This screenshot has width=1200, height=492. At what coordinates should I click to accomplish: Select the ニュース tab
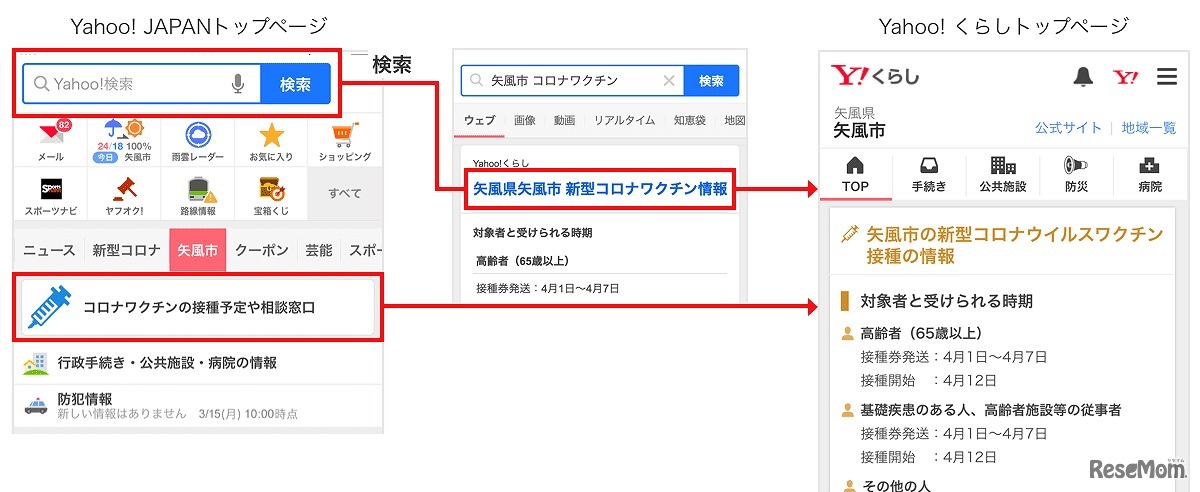pos(49,250)
